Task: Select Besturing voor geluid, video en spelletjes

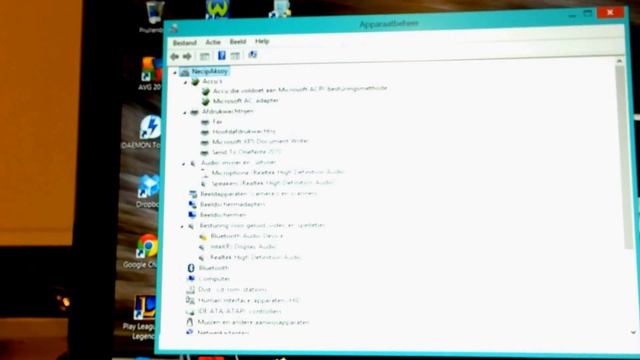Action: point(262,225)
